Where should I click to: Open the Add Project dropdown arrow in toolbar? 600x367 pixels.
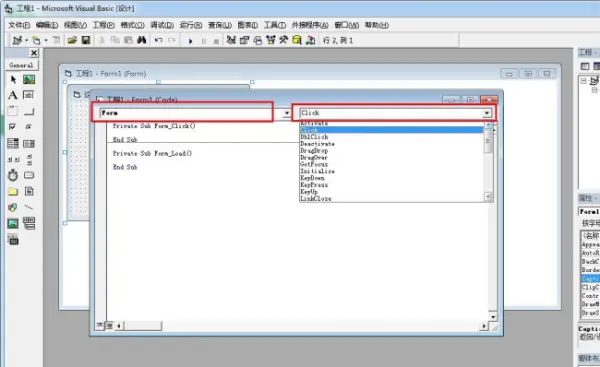pos(26,40)
